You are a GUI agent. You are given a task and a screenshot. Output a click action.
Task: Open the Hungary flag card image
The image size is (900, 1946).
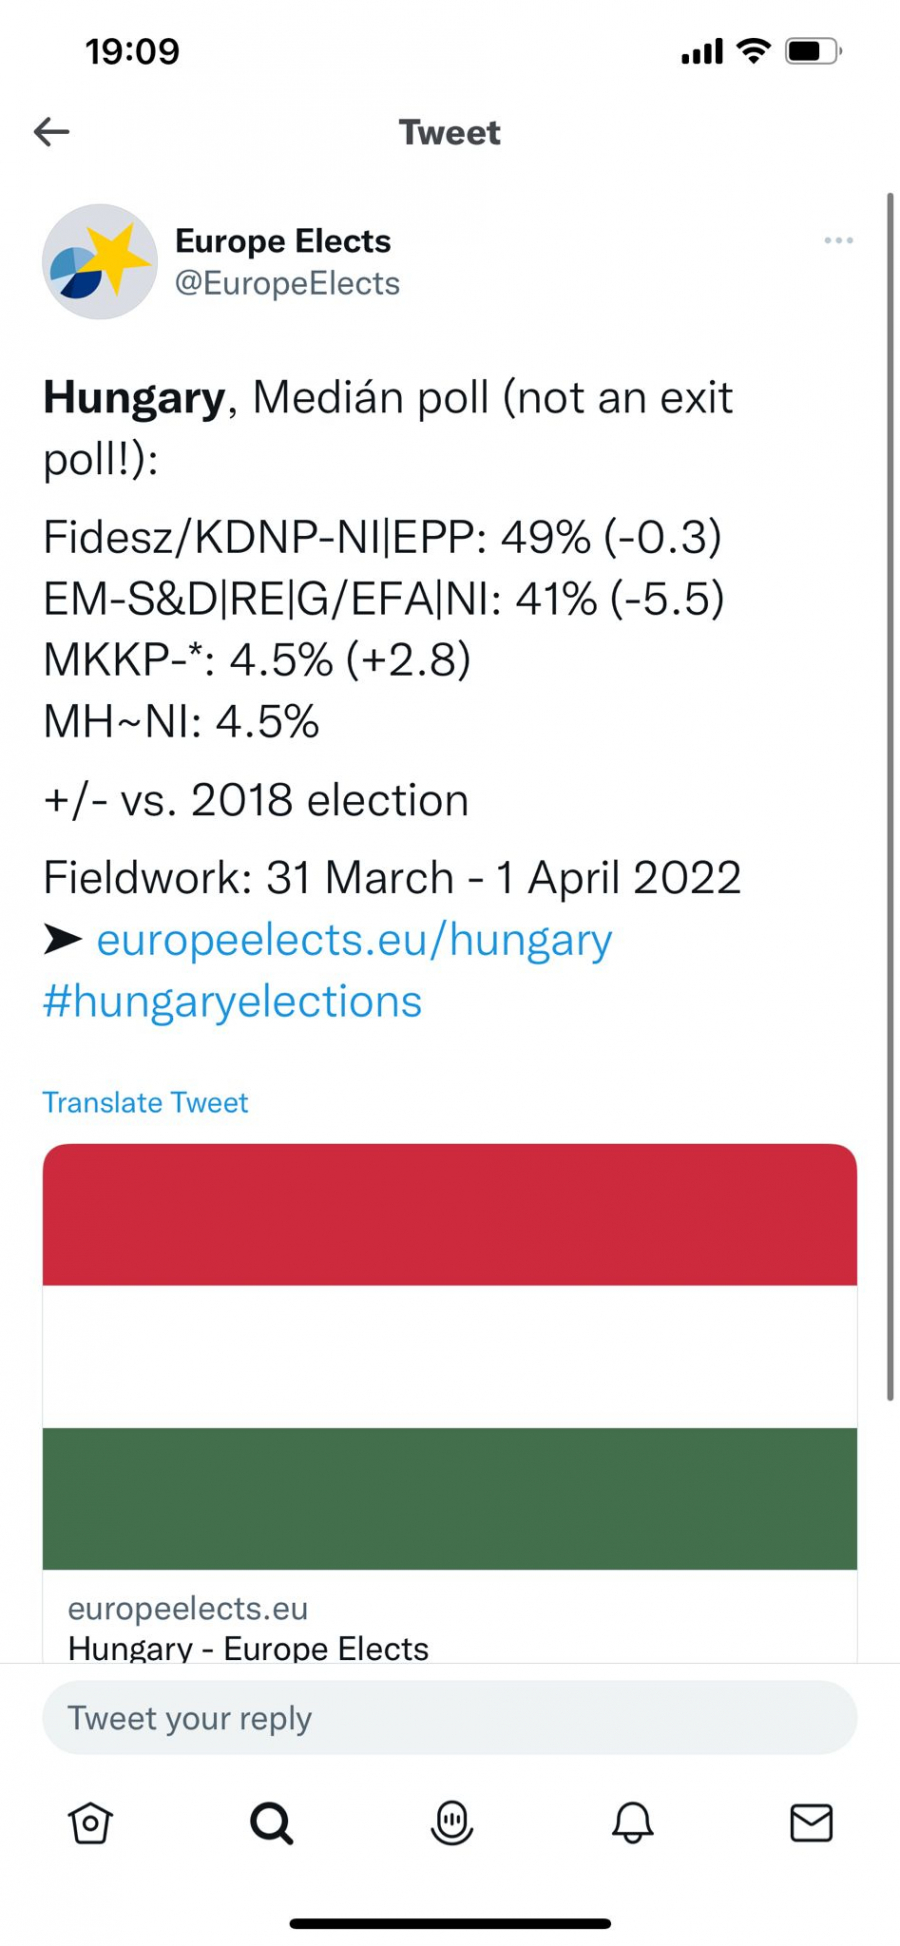449,1356
